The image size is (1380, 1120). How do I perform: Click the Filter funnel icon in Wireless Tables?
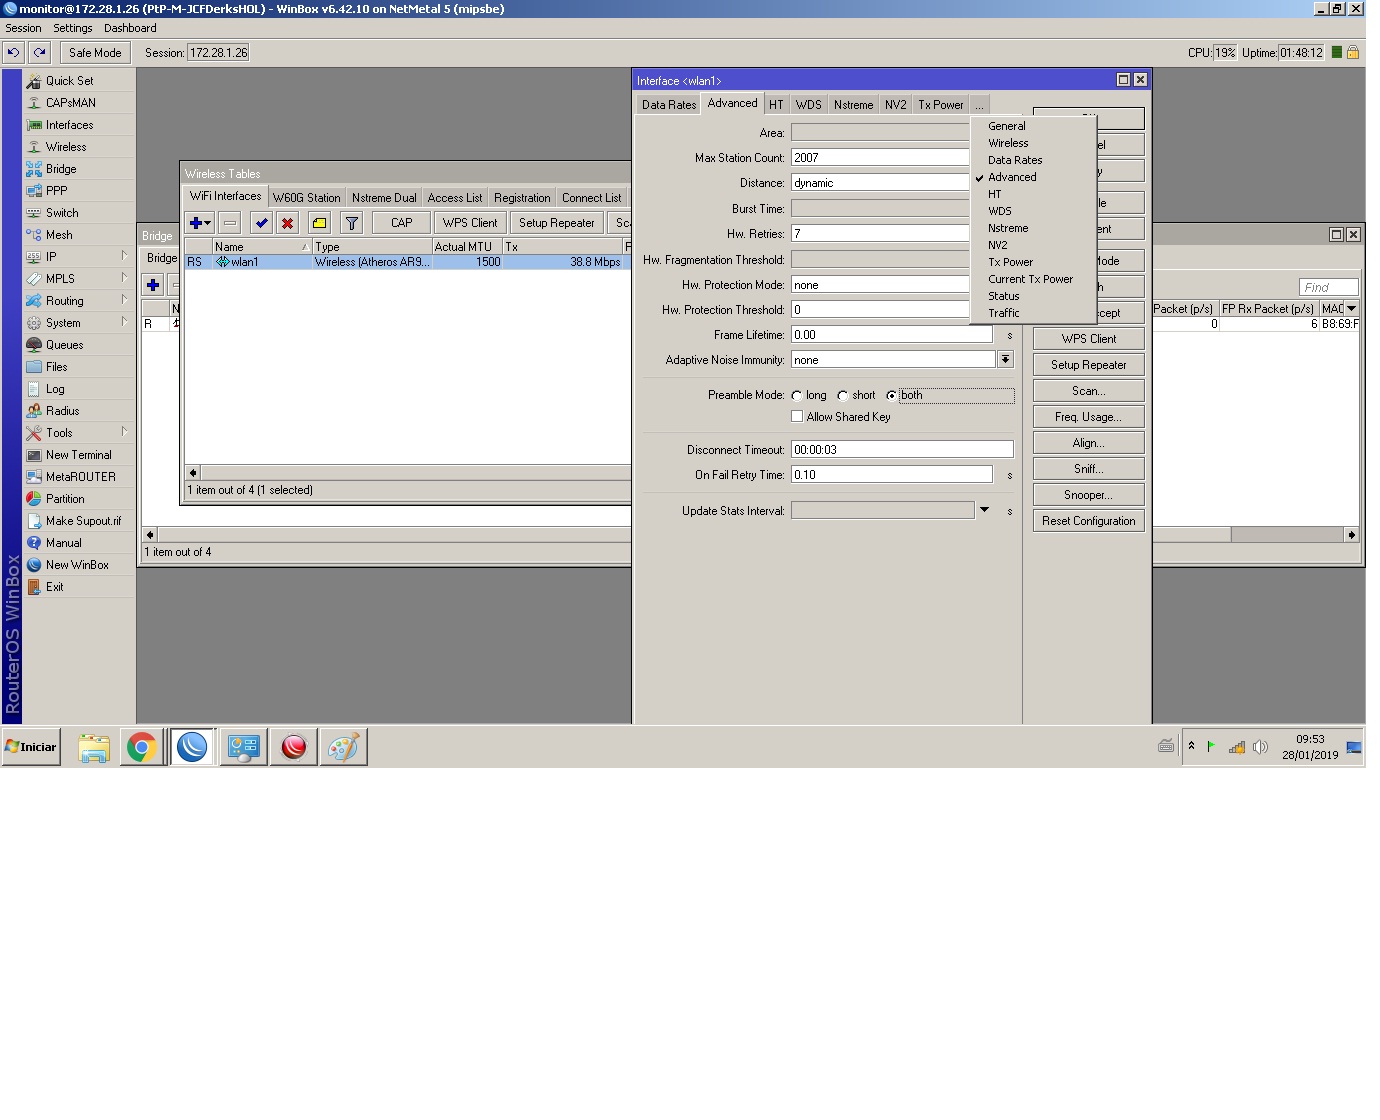coord(351,223)
